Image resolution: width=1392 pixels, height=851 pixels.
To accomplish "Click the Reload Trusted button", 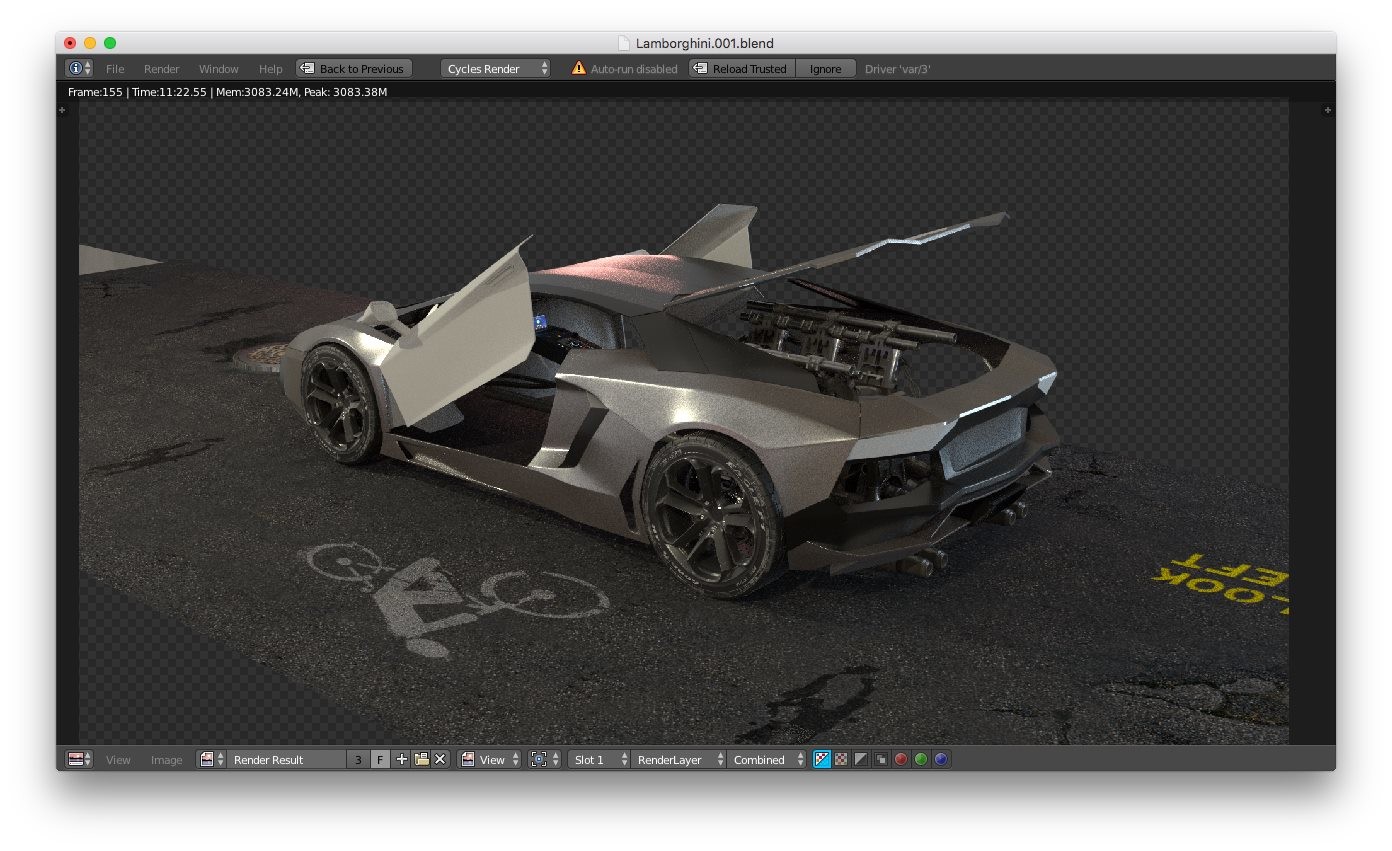I will tap(740, 68).
